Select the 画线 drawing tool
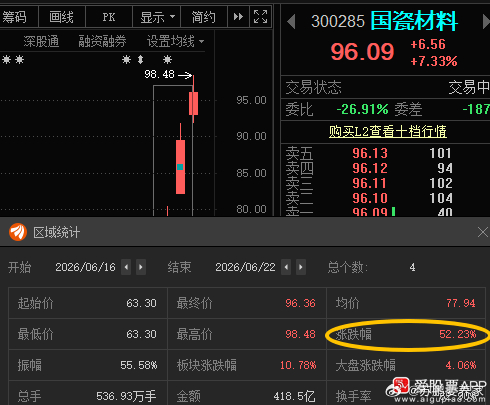Image resolution: width=490 pixels, height=405 pixels. [62, 16]
